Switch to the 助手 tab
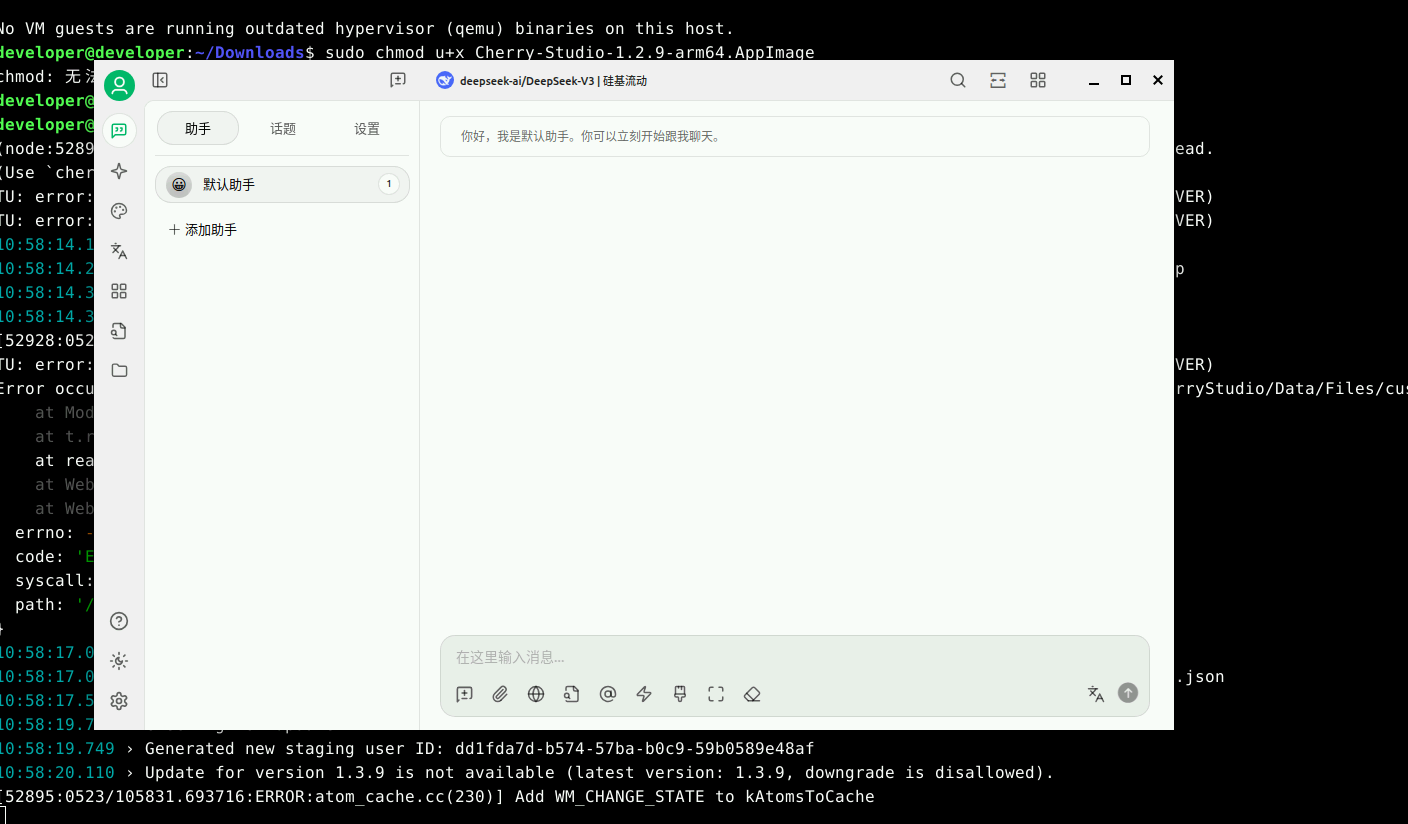The width and height of the screenshot is (1408, 824). (198, 128)
